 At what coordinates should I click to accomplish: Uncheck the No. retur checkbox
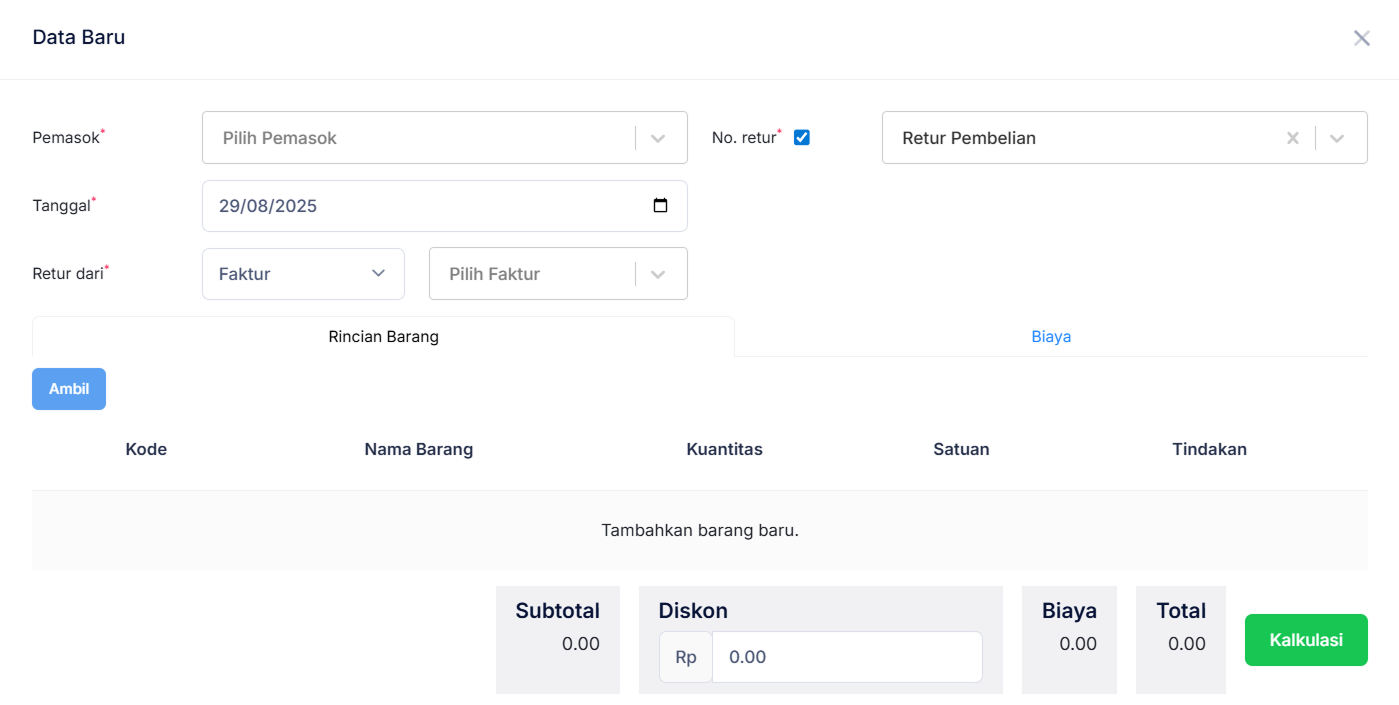(801, 138)
